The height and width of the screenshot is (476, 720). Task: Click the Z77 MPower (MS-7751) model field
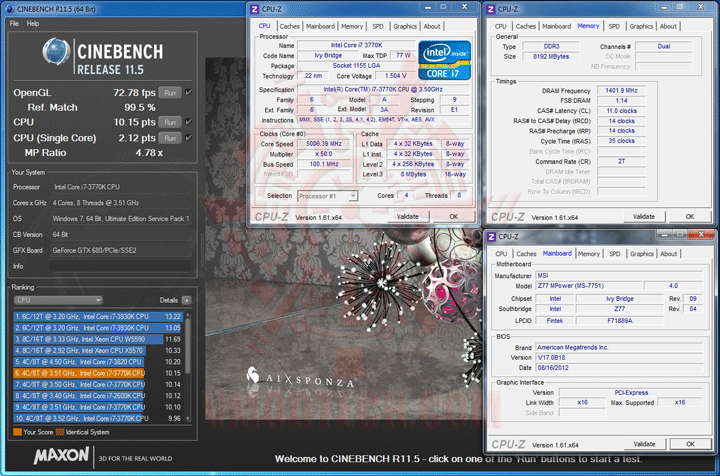pos(589,286)
